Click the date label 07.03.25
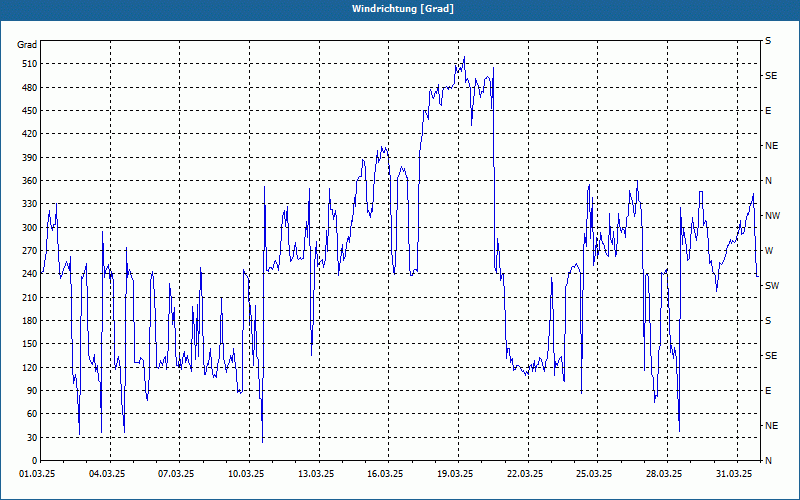800x500 pixels. pos(176,474)
